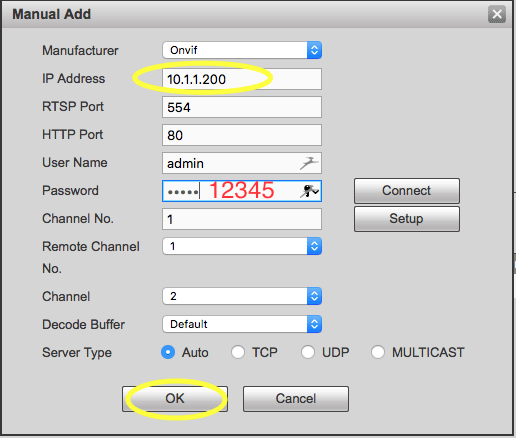This screenshot has height=438, width=516.
Task: Open the Channel dropdown showing 2
Action: coord(242,296)
